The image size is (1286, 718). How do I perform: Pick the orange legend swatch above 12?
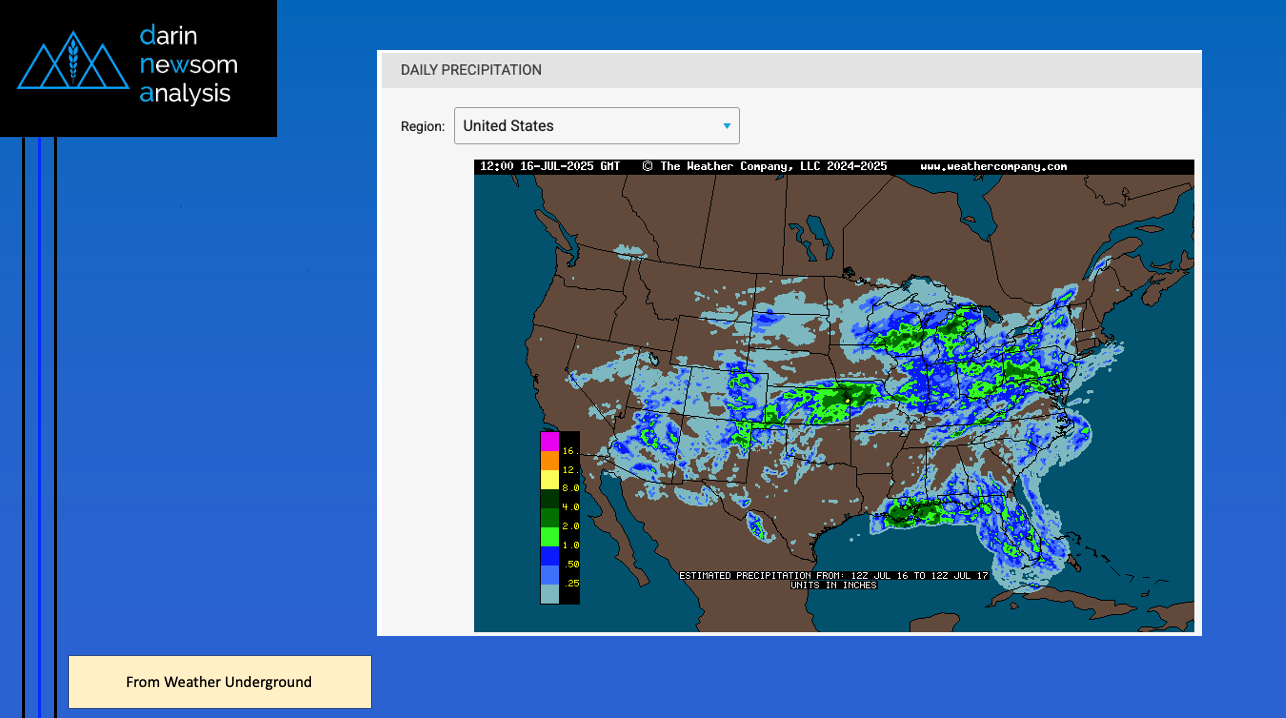coord(549,460)
